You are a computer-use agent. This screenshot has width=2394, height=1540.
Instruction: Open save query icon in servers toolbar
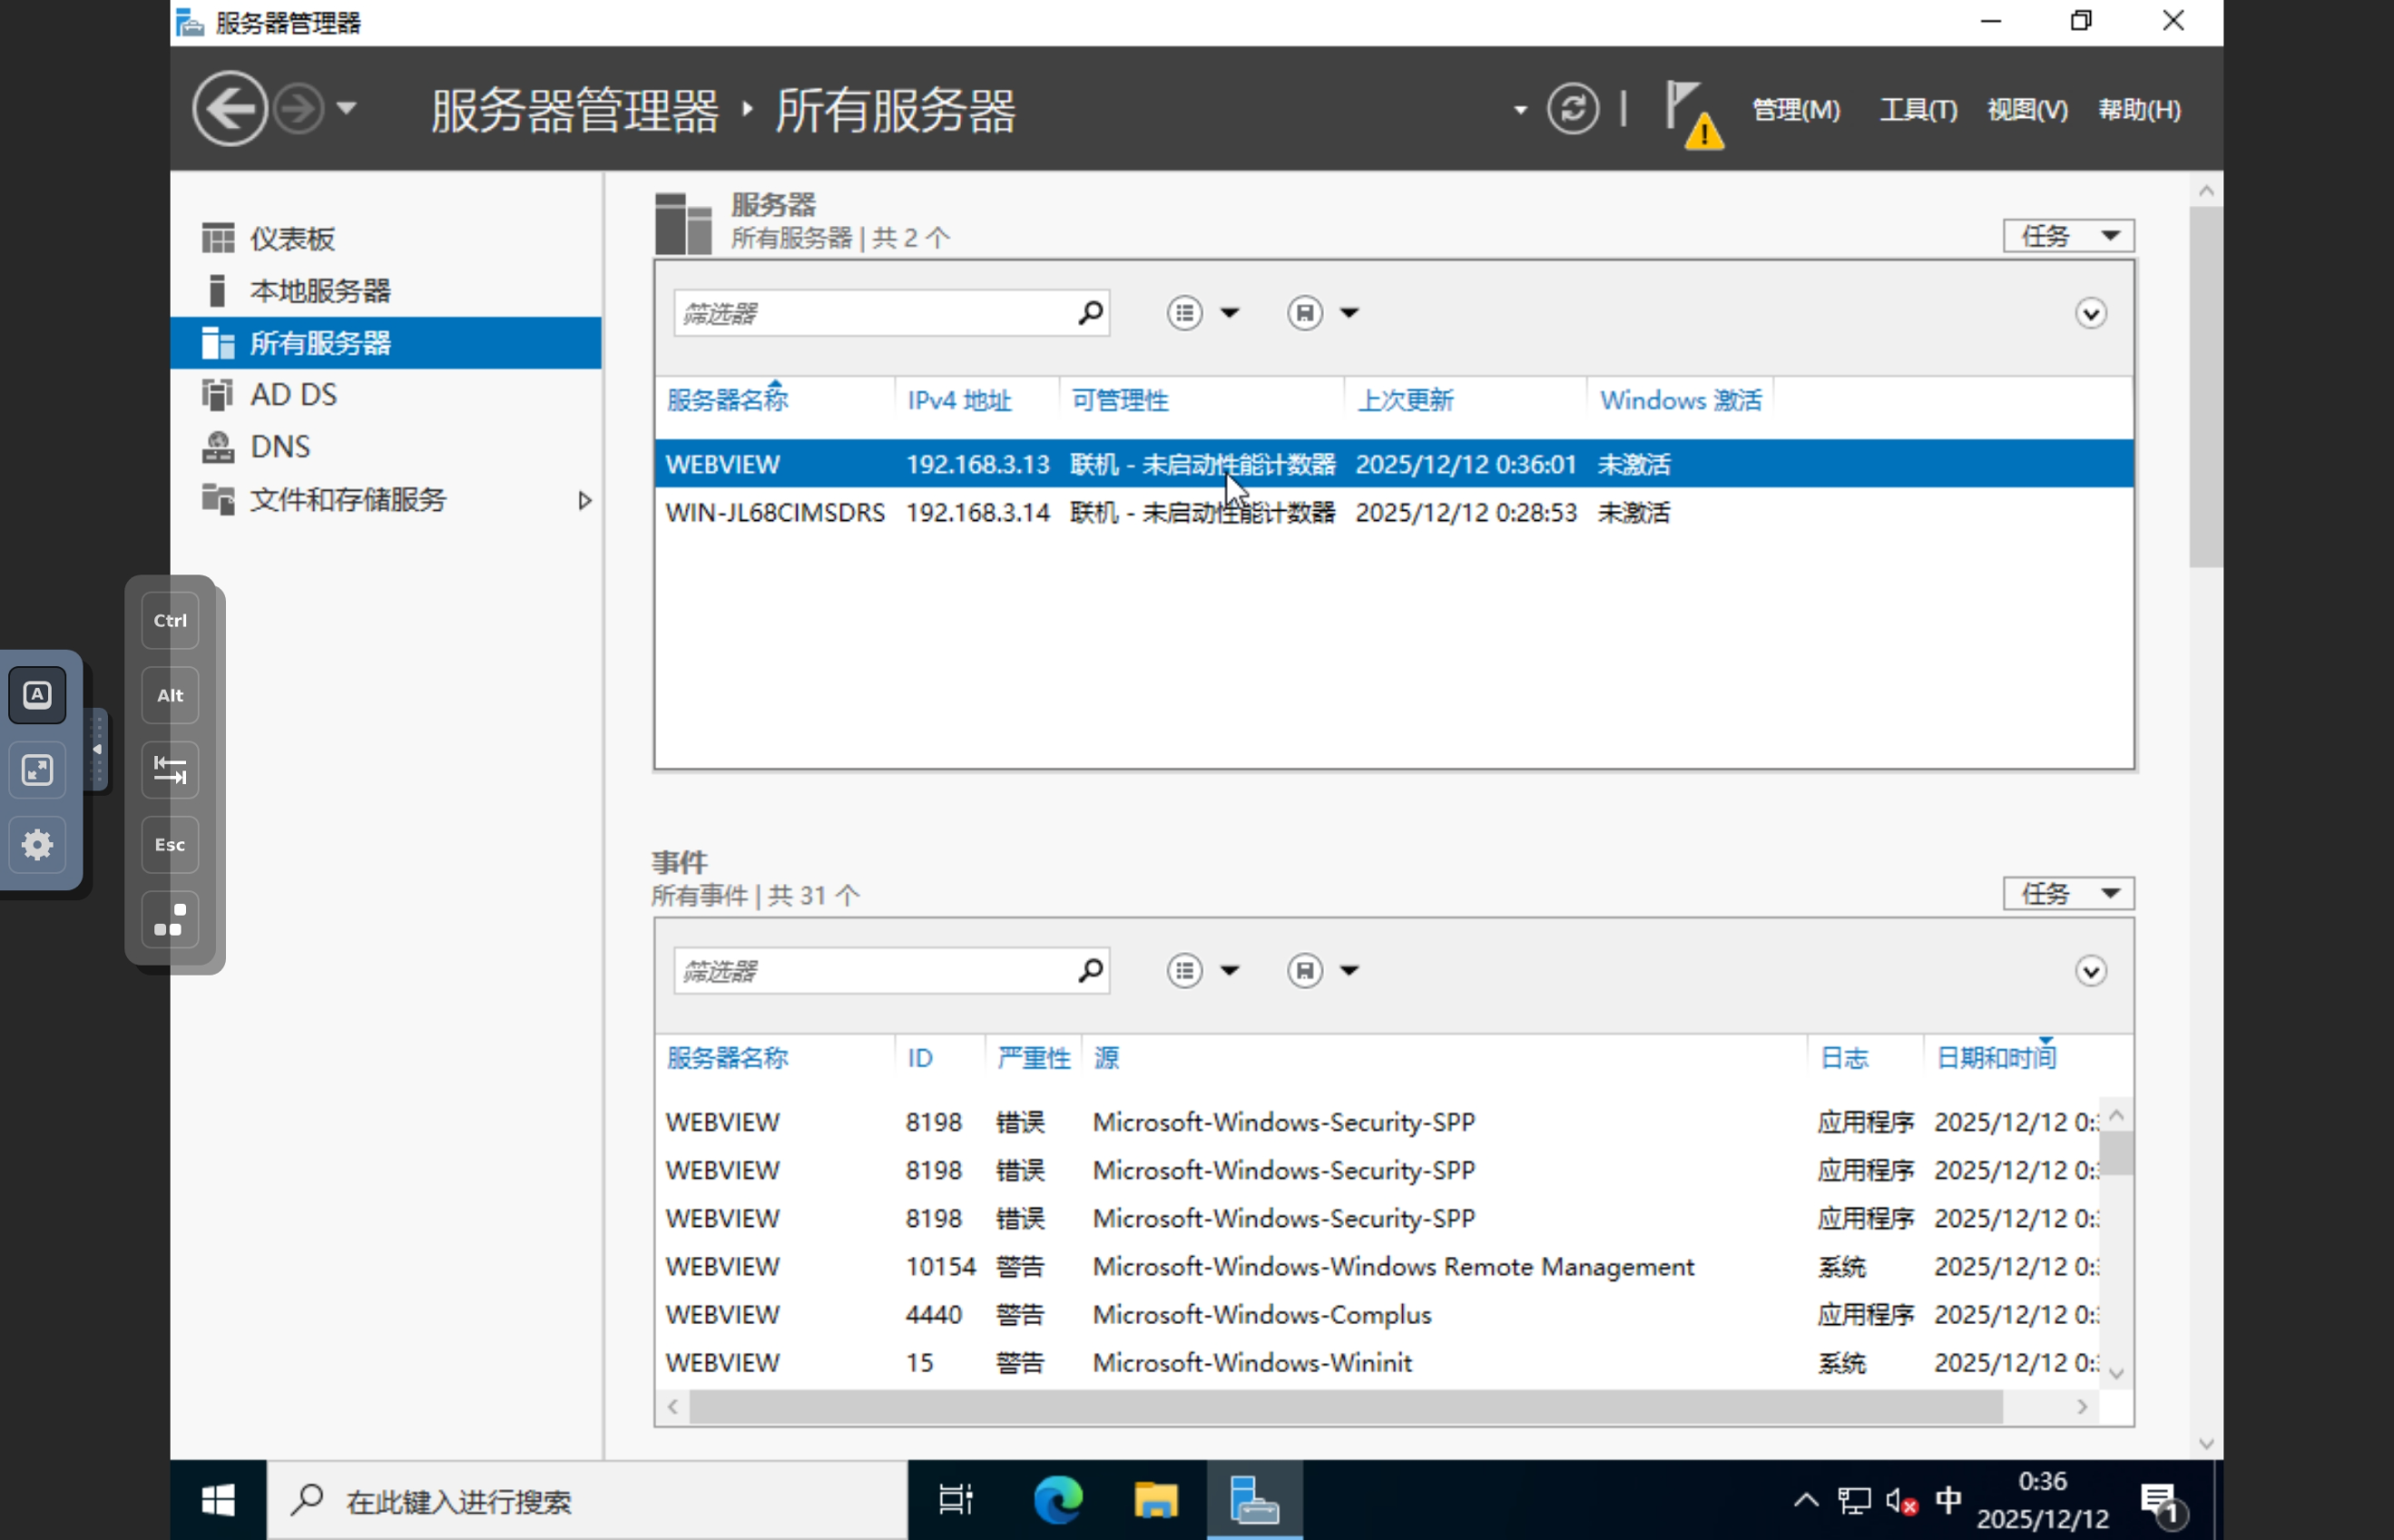click(x=1305, y=313)
